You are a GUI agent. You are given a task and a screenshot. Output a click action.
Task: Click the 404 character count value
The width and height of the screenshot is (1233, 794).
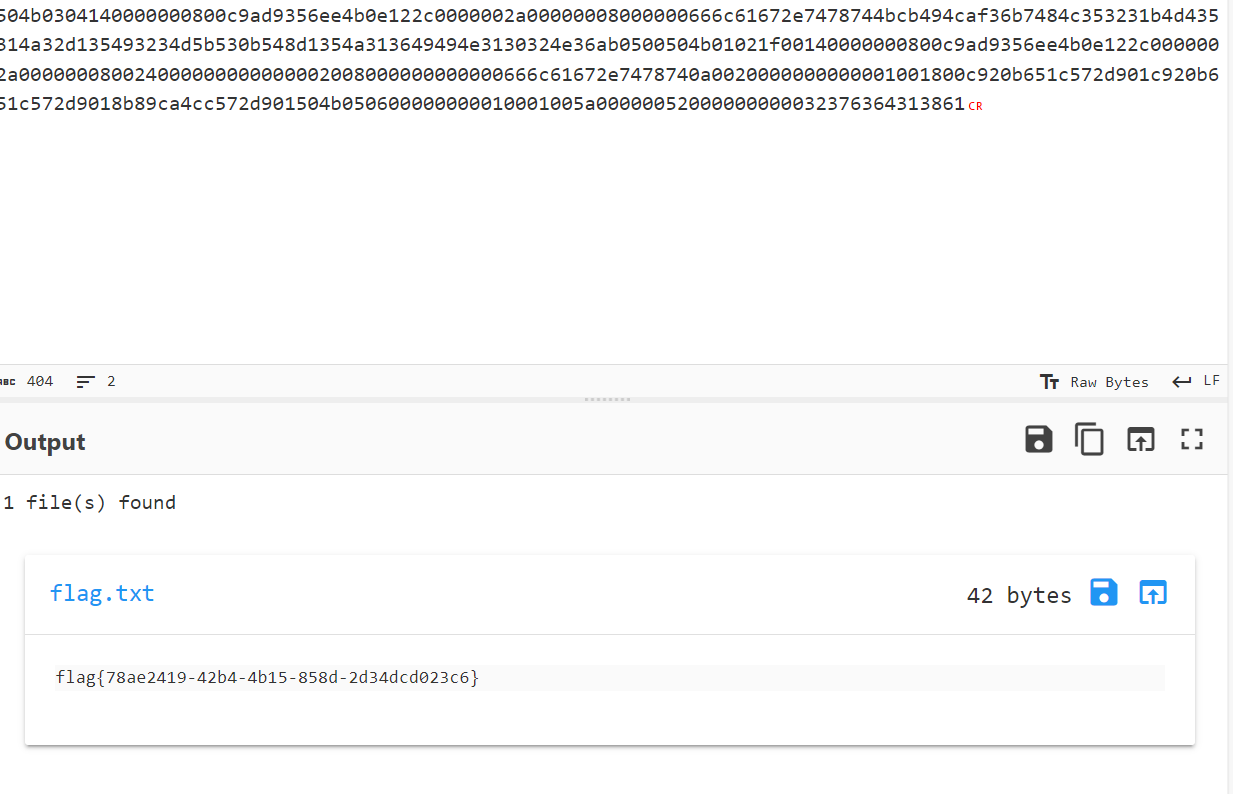40,382
